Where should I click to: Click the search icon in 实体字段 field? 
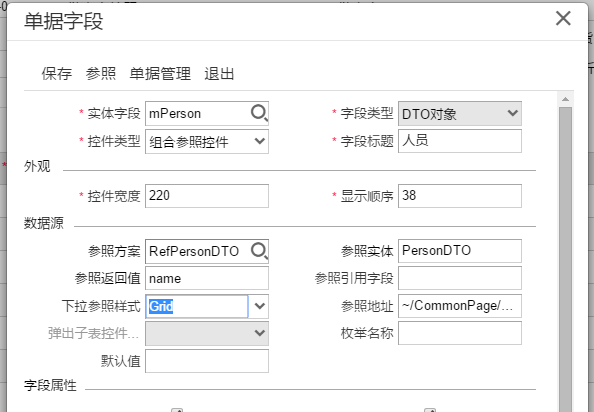pos(259,113)
